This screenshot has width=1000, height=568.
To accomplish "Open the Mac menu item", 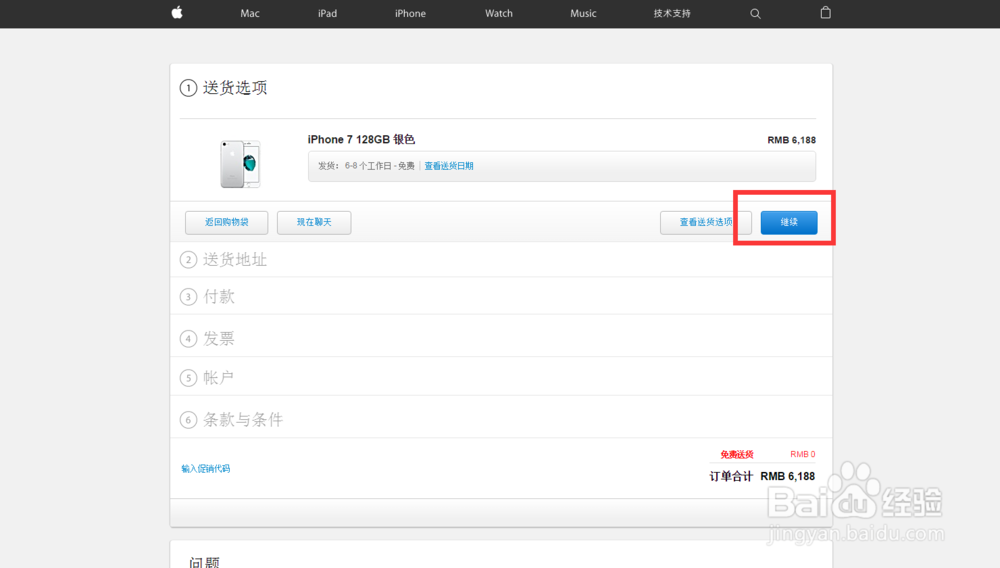I will [250, 13].
